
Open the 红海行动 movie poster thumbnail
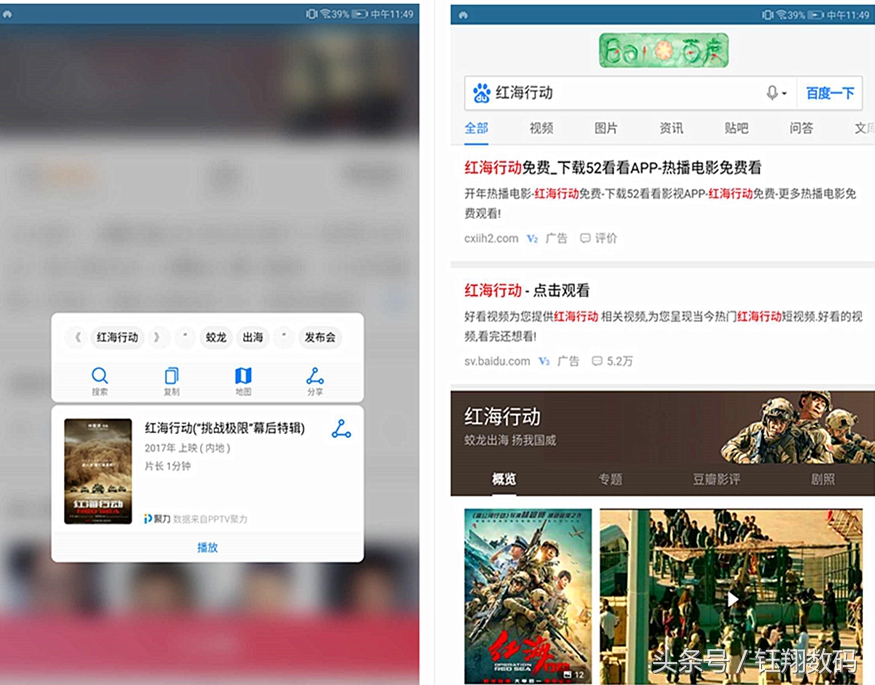click(x=98, y=471)
